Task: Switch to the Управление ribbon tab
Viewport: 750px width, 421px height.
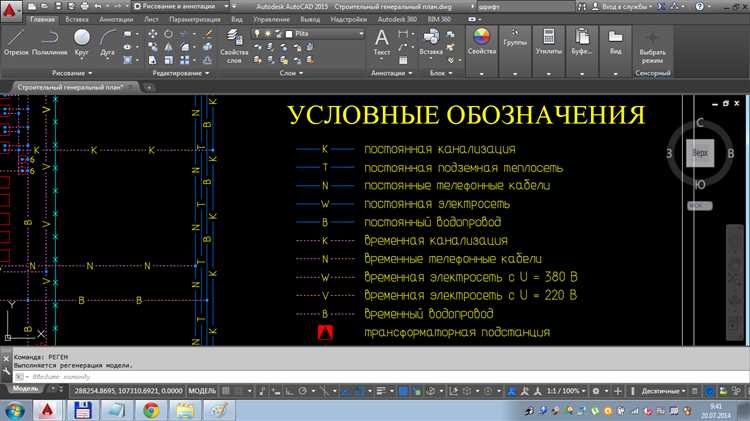Action: (272, 20)
